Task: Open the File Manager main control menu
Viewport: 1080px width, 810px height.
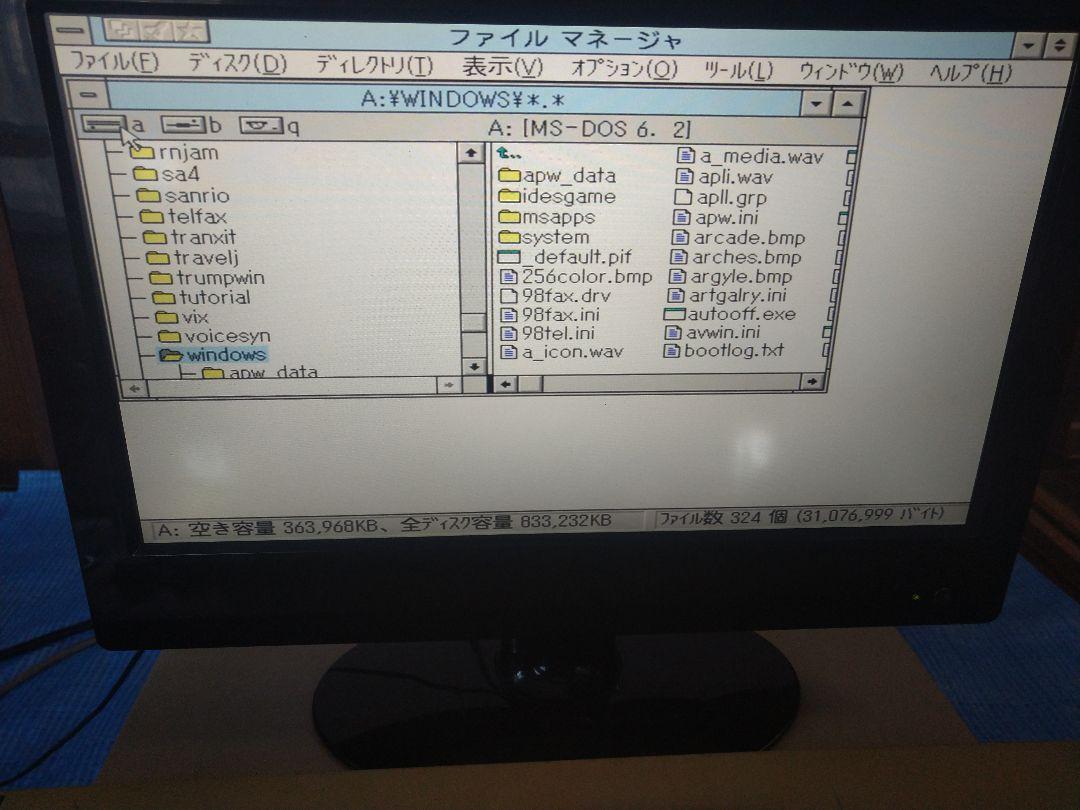Action: pos(70,30)
